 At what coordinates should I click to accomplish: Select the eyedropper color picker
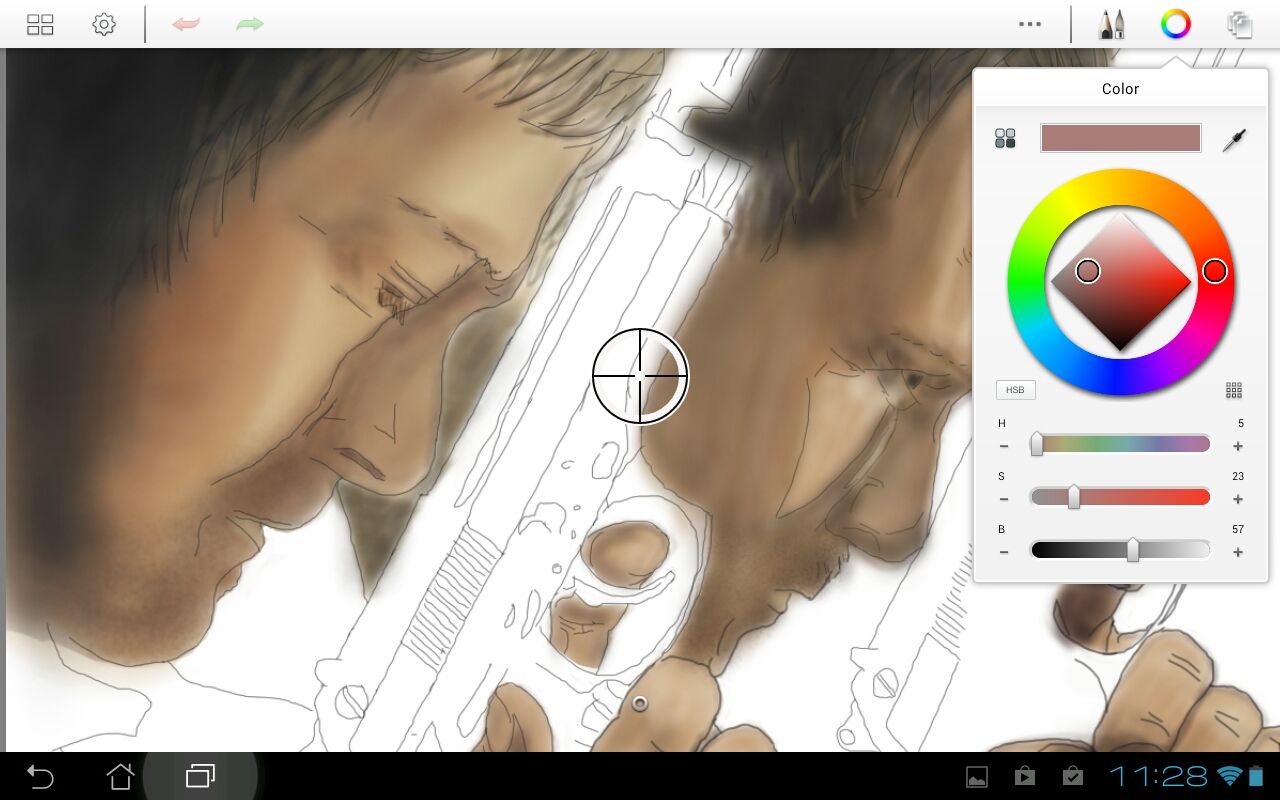point(1235,140)
